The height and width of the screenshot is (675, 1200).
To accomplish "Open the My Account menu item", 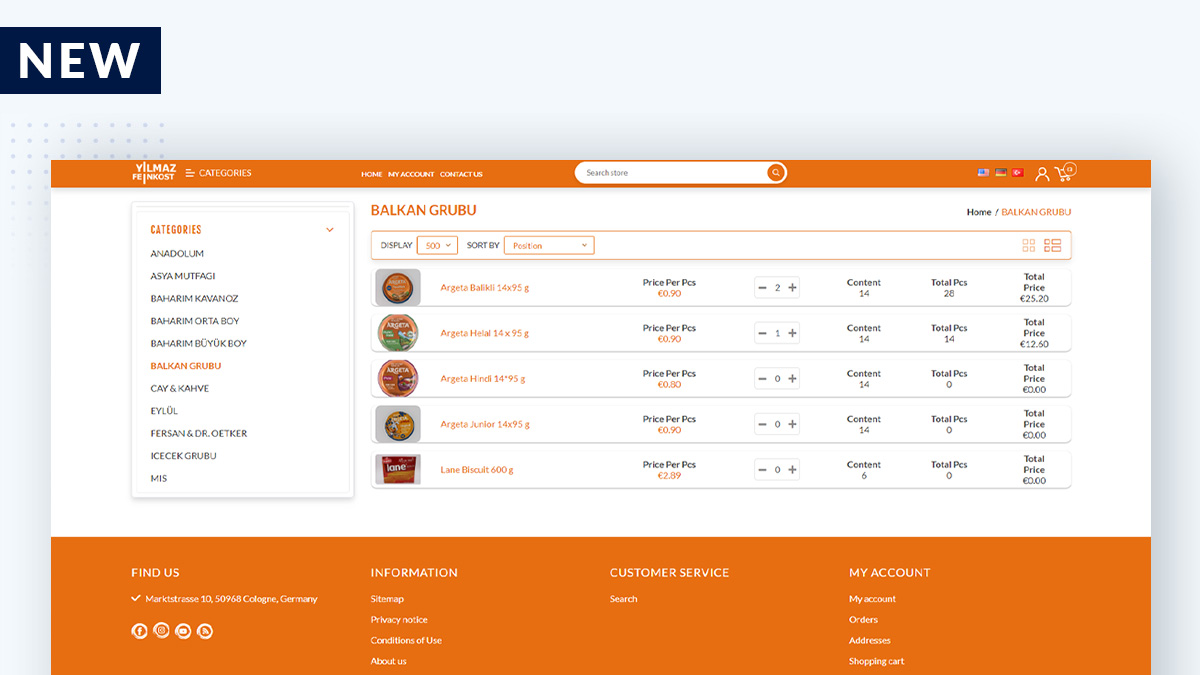I will (x=411, y=174).
